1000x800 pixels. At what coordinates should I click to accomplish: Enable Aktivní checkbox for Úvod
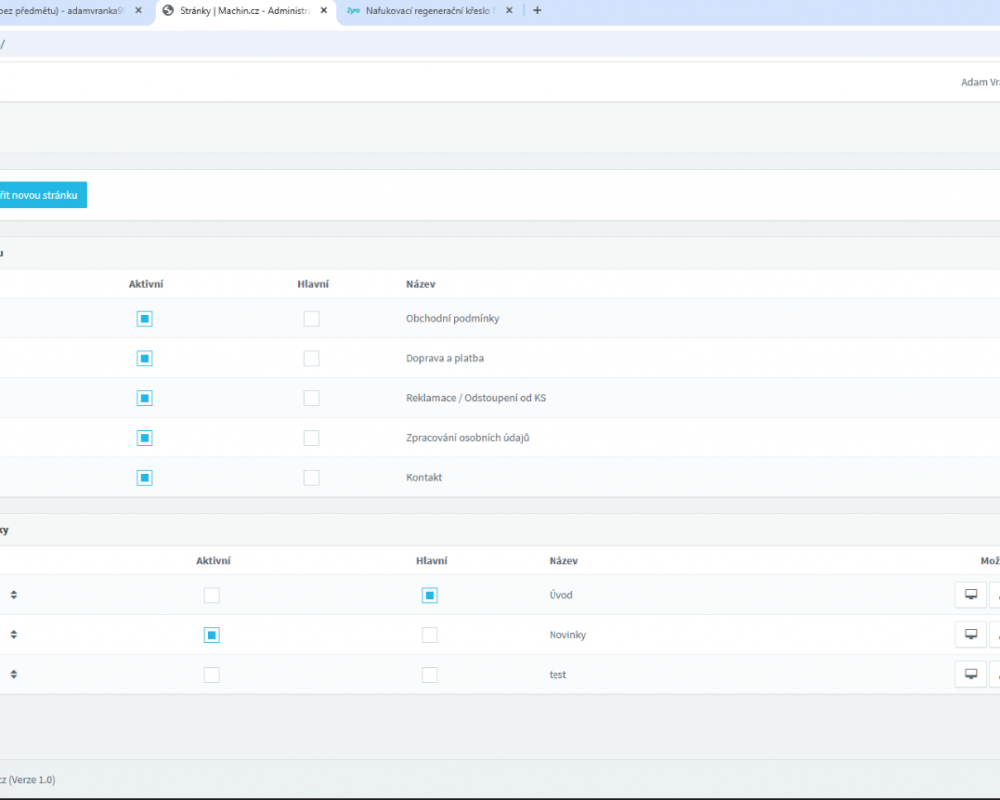click(212, 595)
